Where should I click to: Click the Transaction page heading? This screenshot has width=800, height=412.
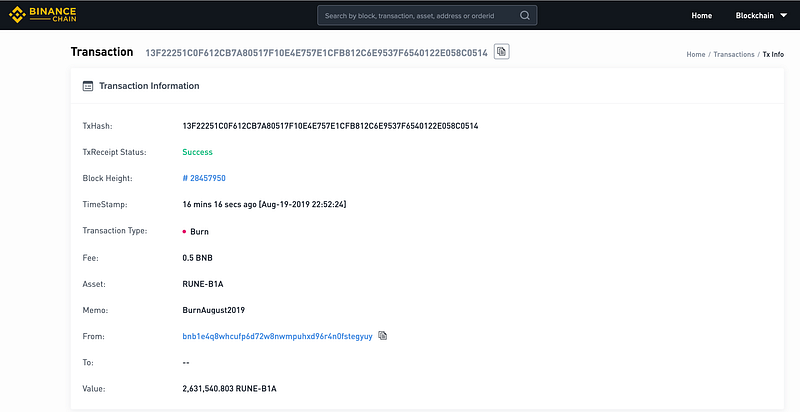point(102,52)
